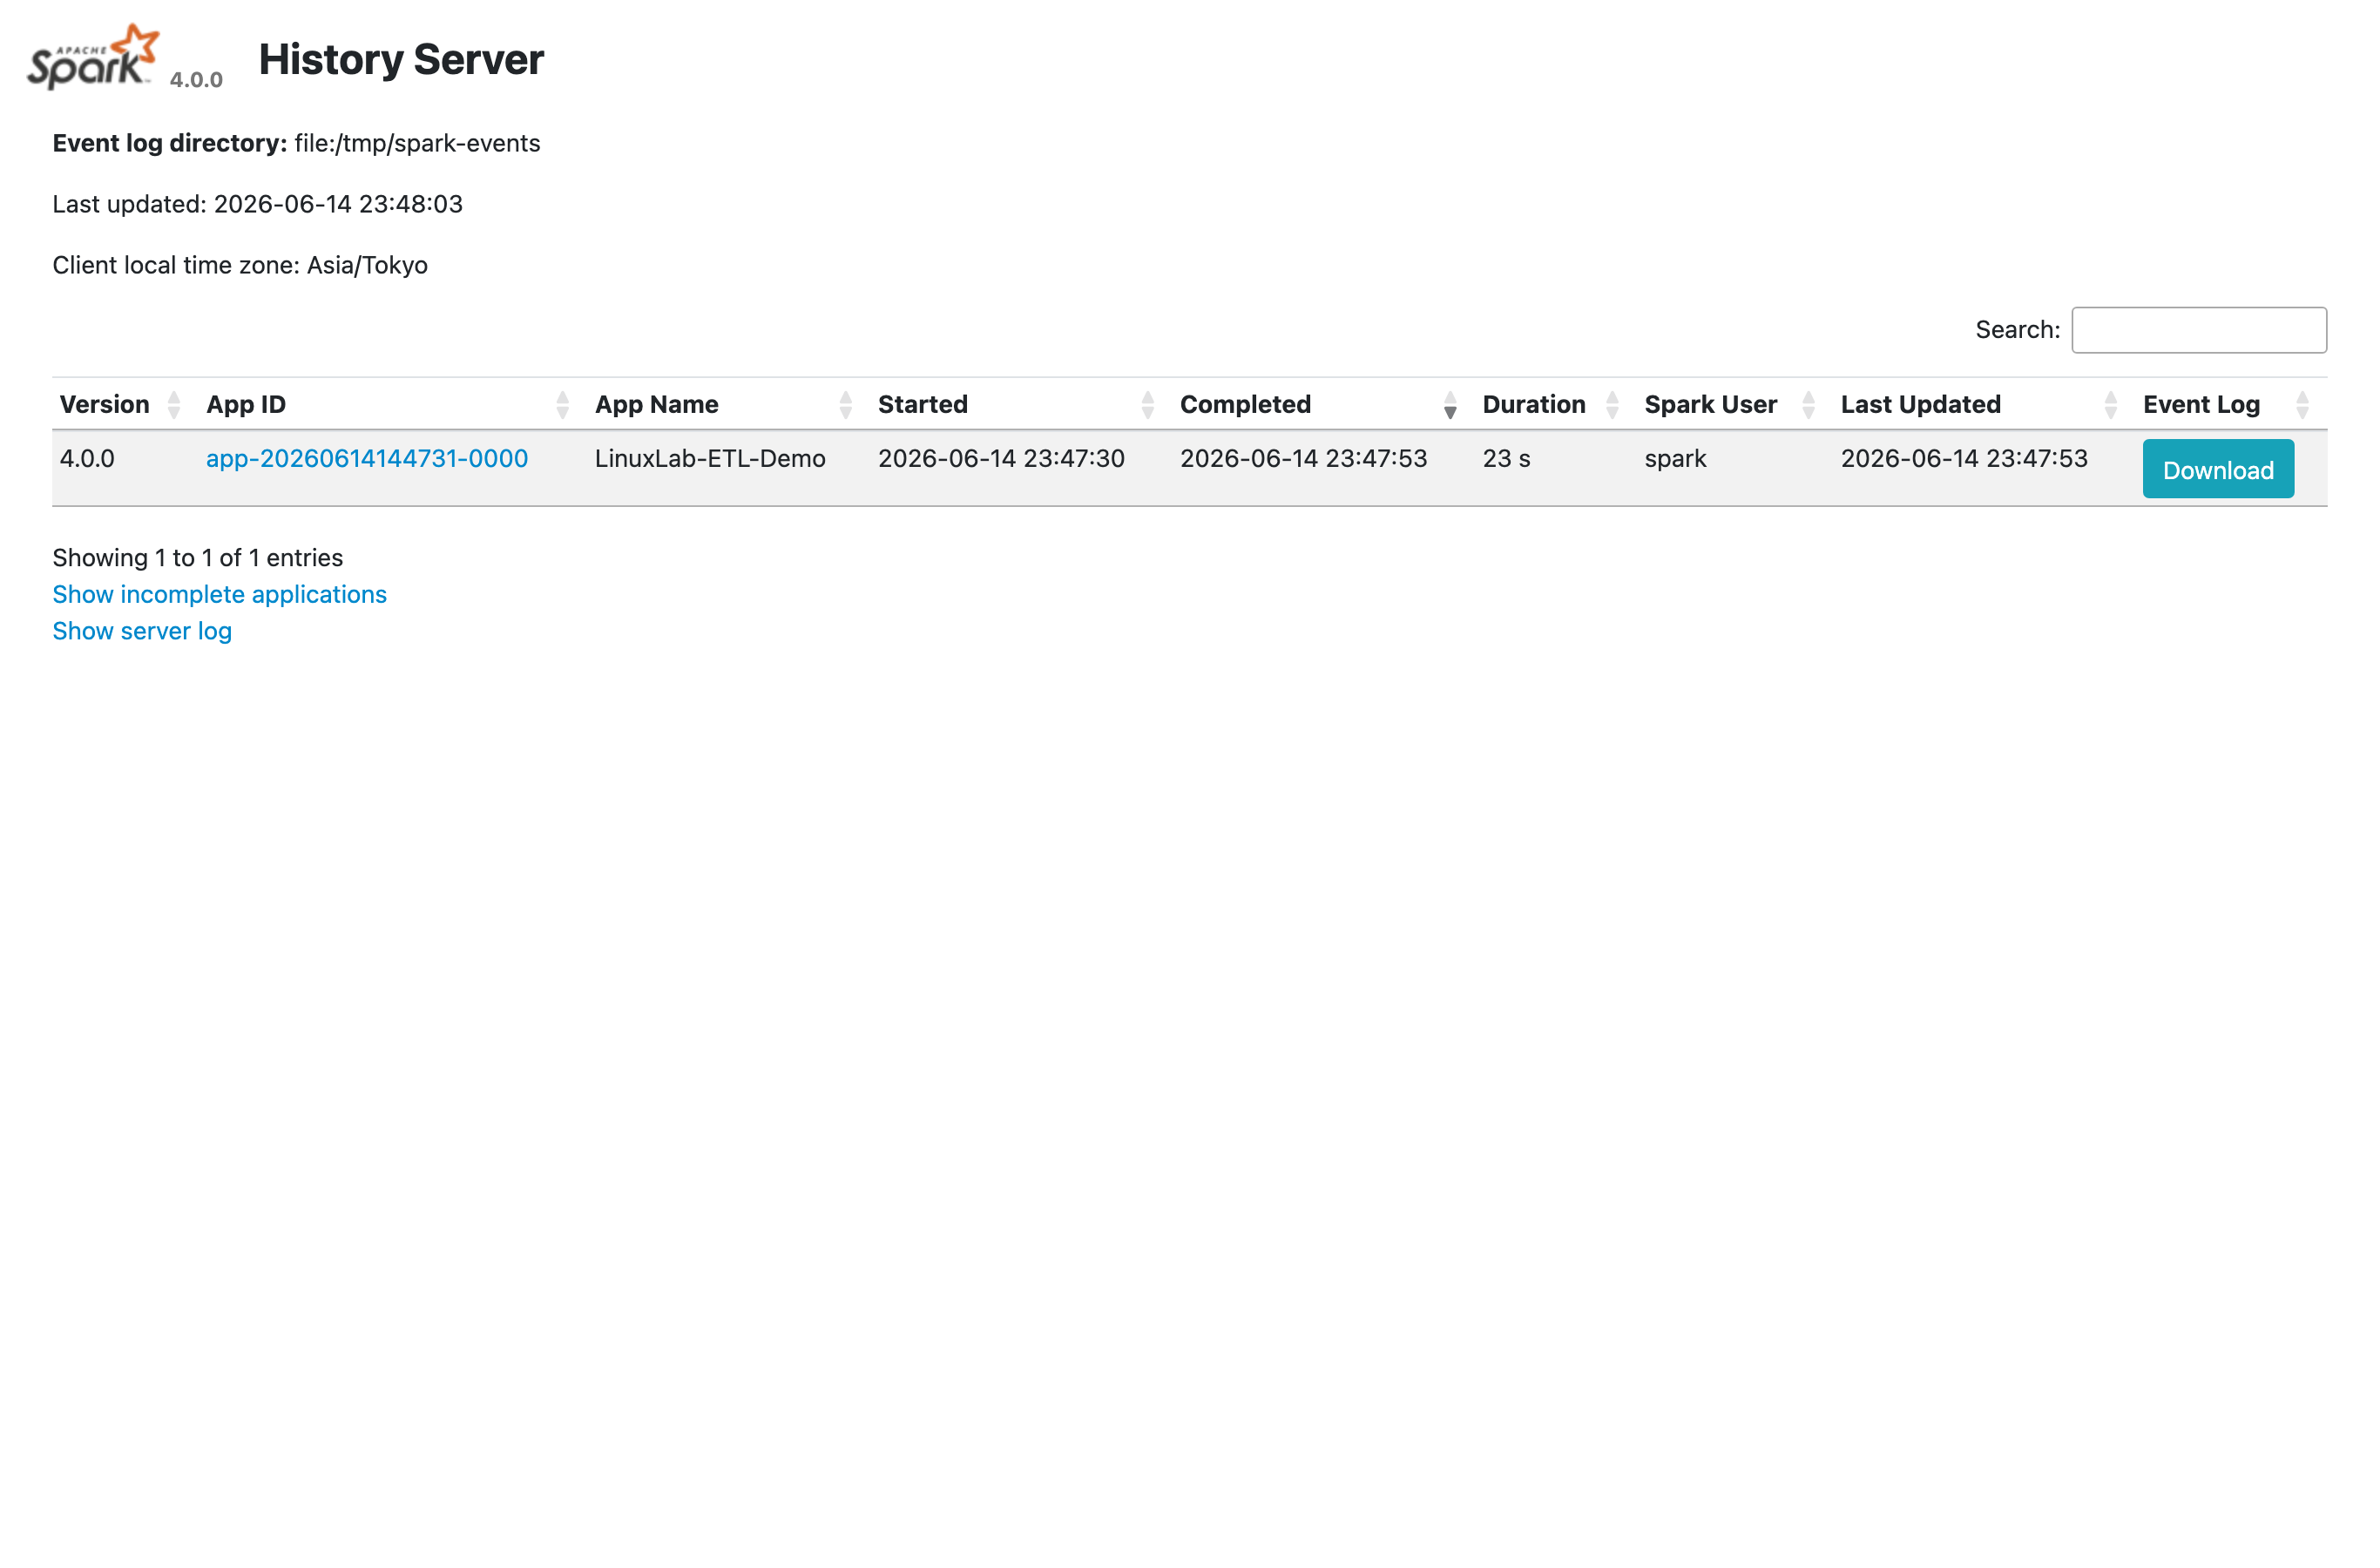Image resolution: width=2380 pixels, height=1568 pixels.
Task: Click the History Server title
Action: coord(401,59)
